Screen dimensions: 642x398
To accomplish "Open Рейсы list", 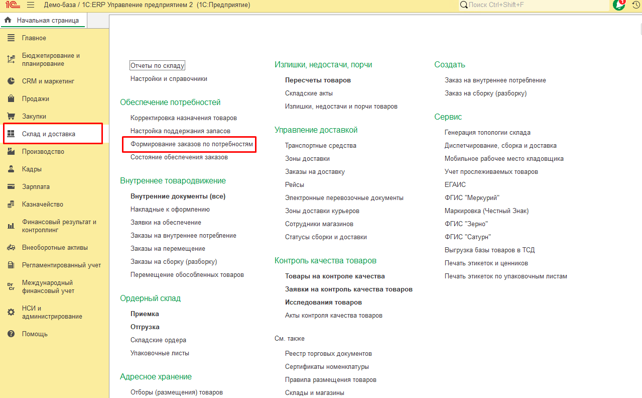I will click(294, 185).
